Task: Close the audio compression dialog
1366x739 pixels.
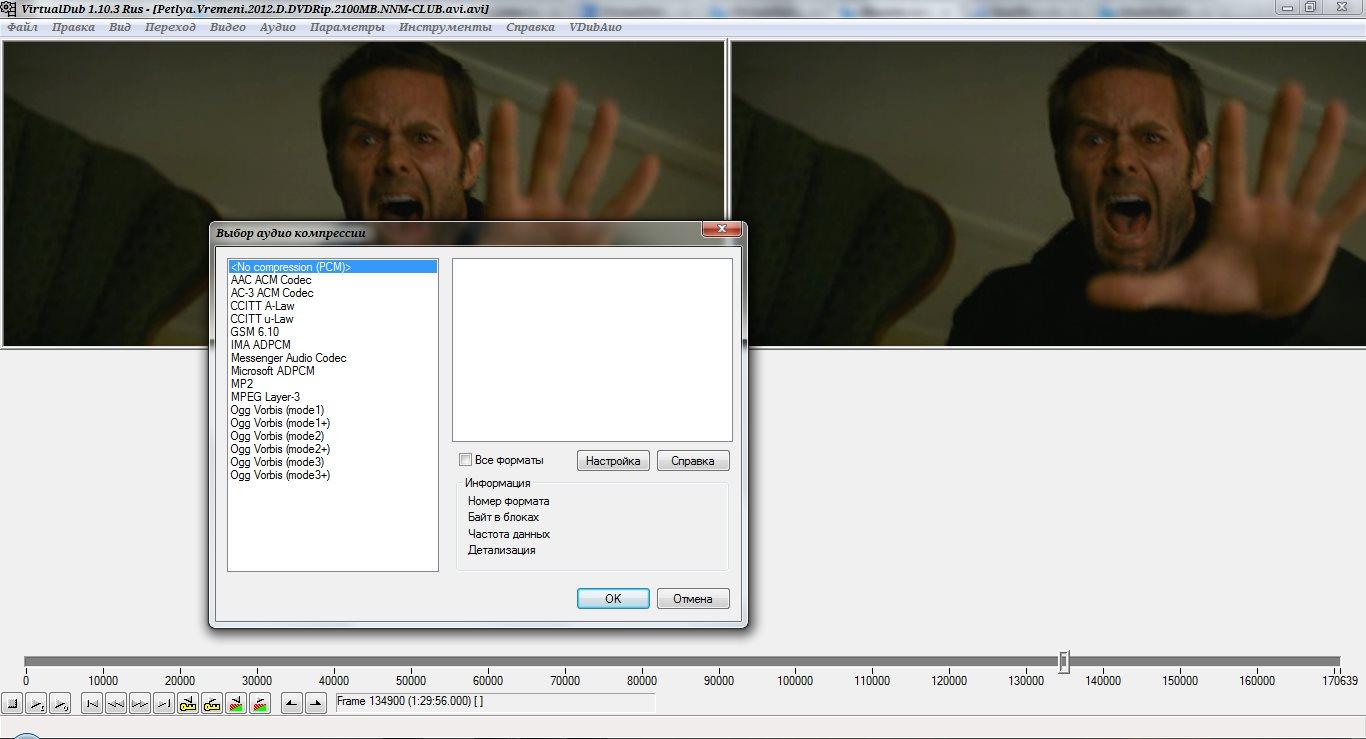Action: pyautogui.click(x=721, y=230)
